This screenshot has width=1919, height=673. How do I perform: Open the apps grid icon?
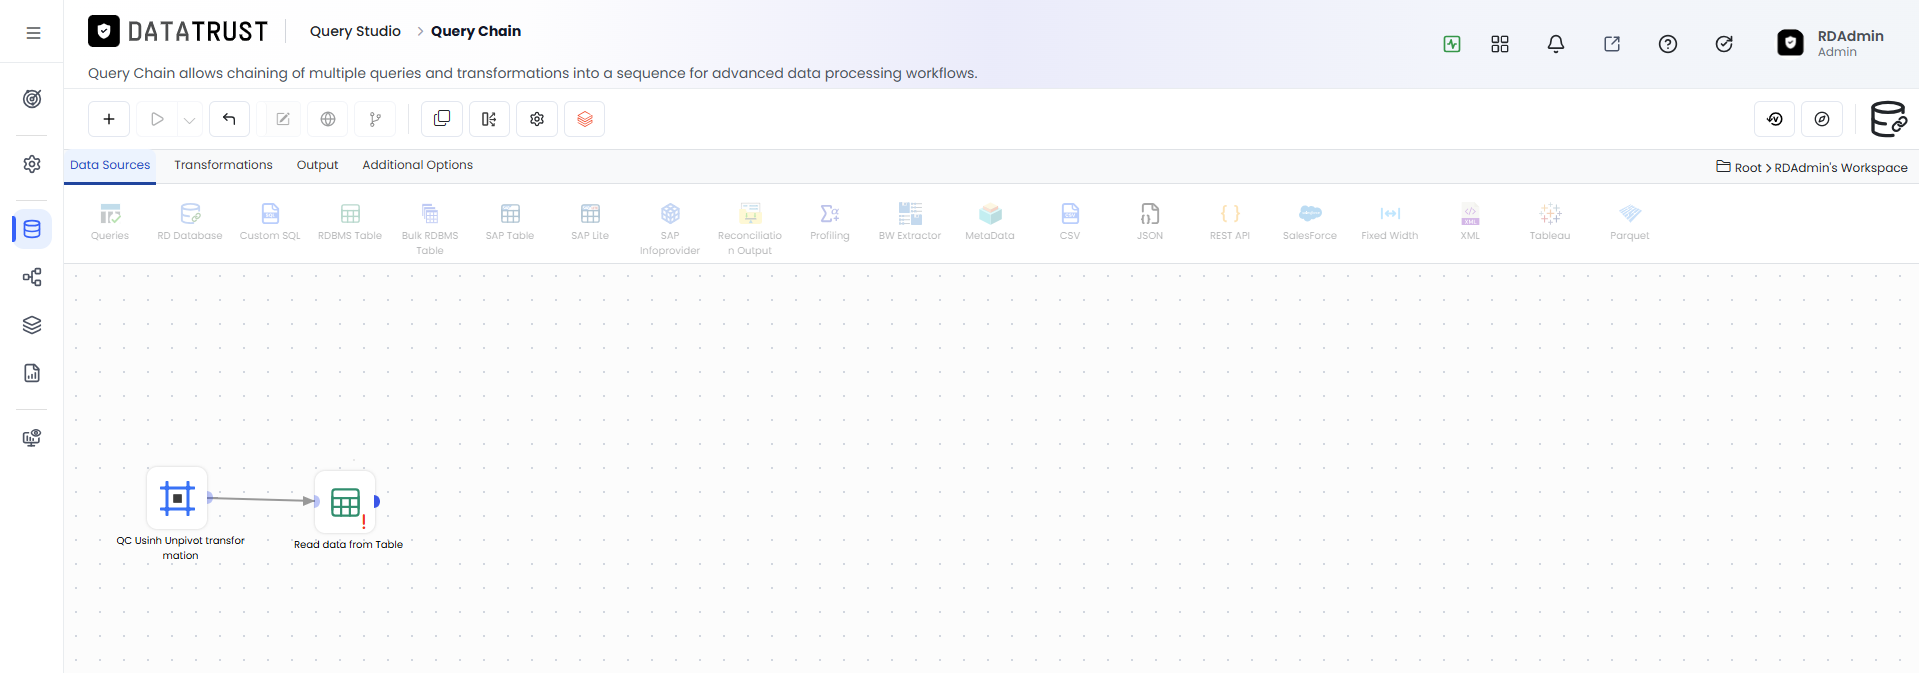click(1500, 44)
